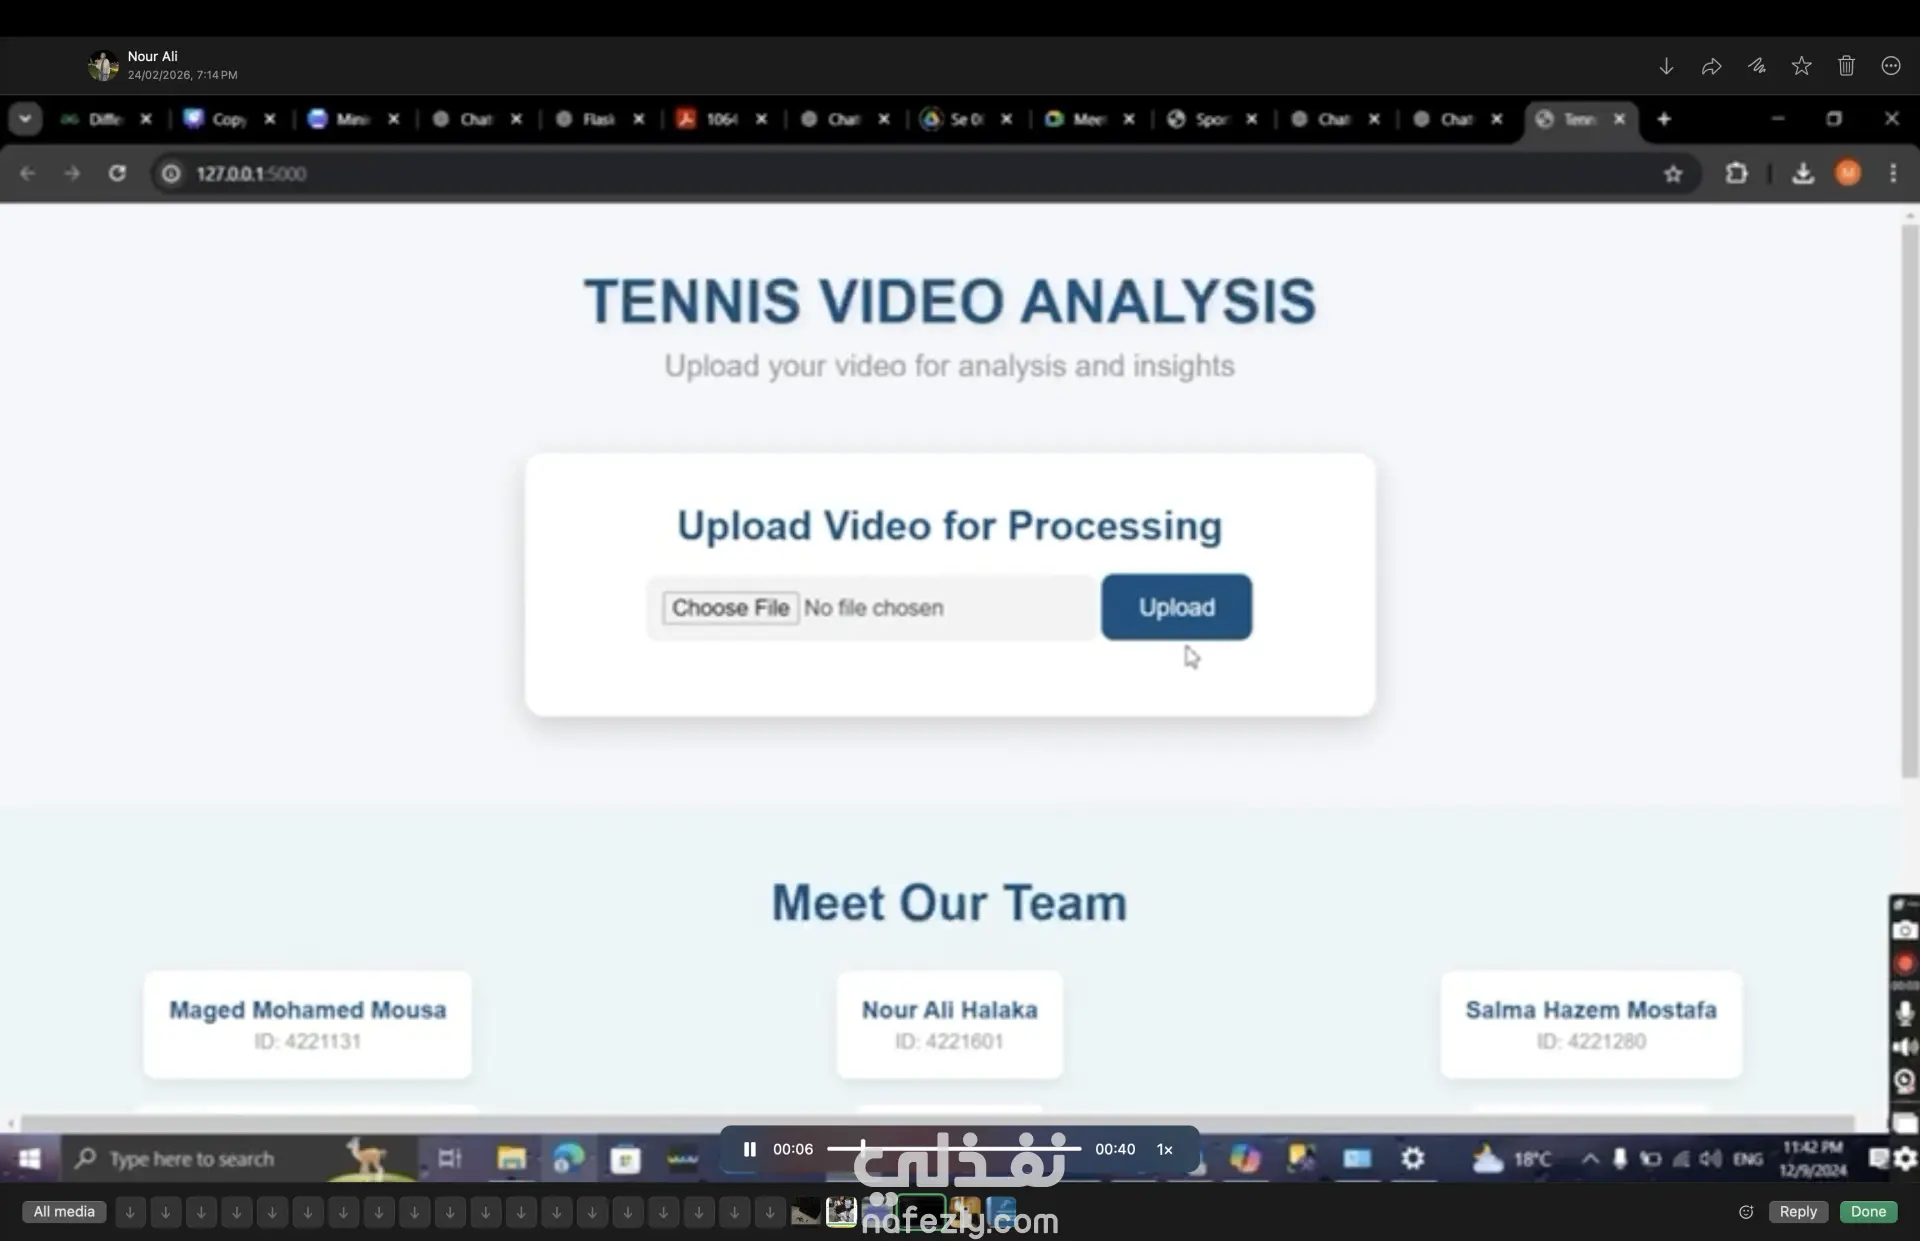Click the green Done button
The image size is (1920, 1241).
click(1868, 1212)
